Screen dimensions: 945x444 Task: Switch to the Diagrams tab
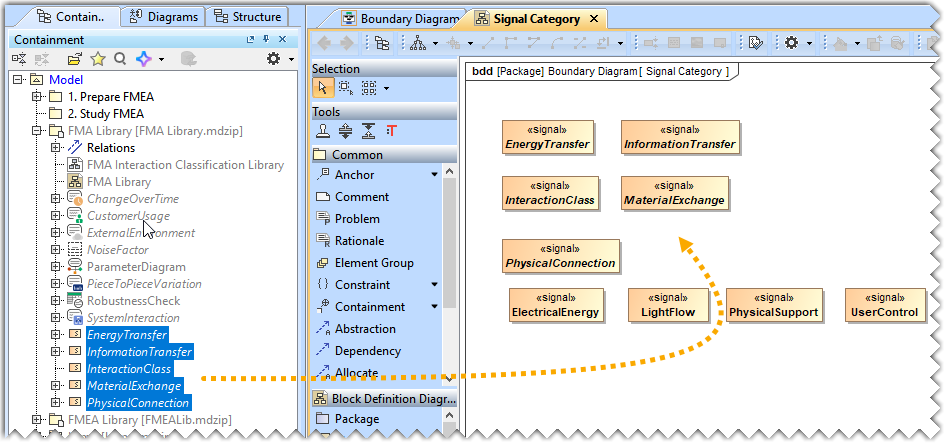point(166,16)
